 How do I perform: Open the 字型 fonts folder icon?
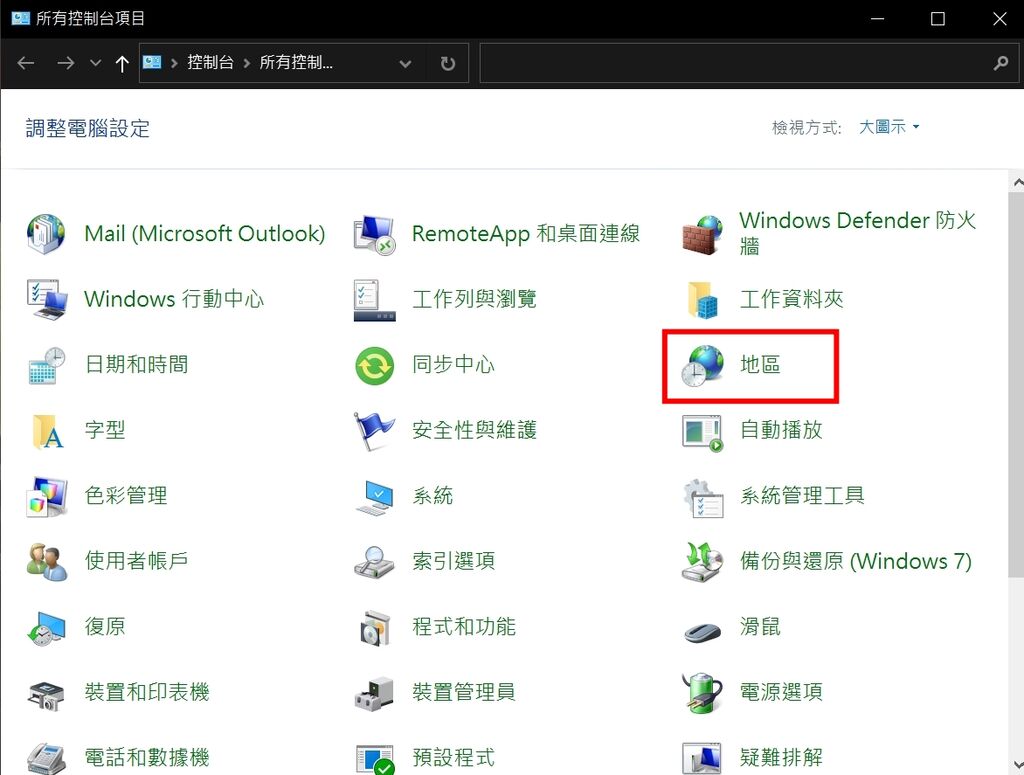[x=47, y=431]
